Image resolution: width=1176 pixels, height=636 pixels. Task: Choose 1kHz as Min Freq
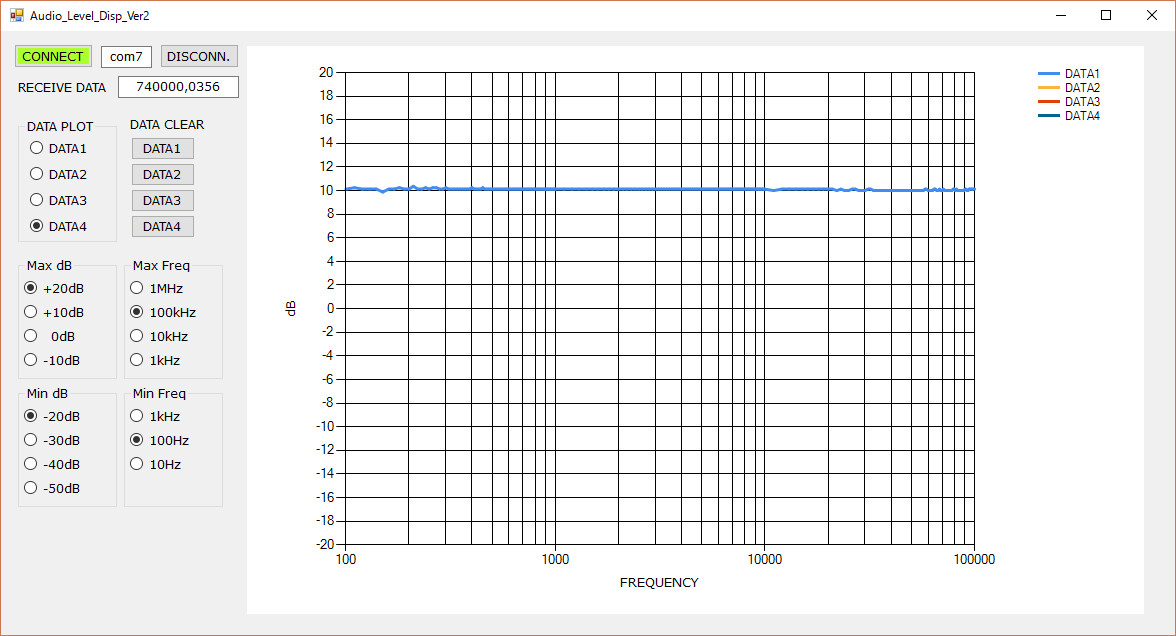click(x=137, y=416)
